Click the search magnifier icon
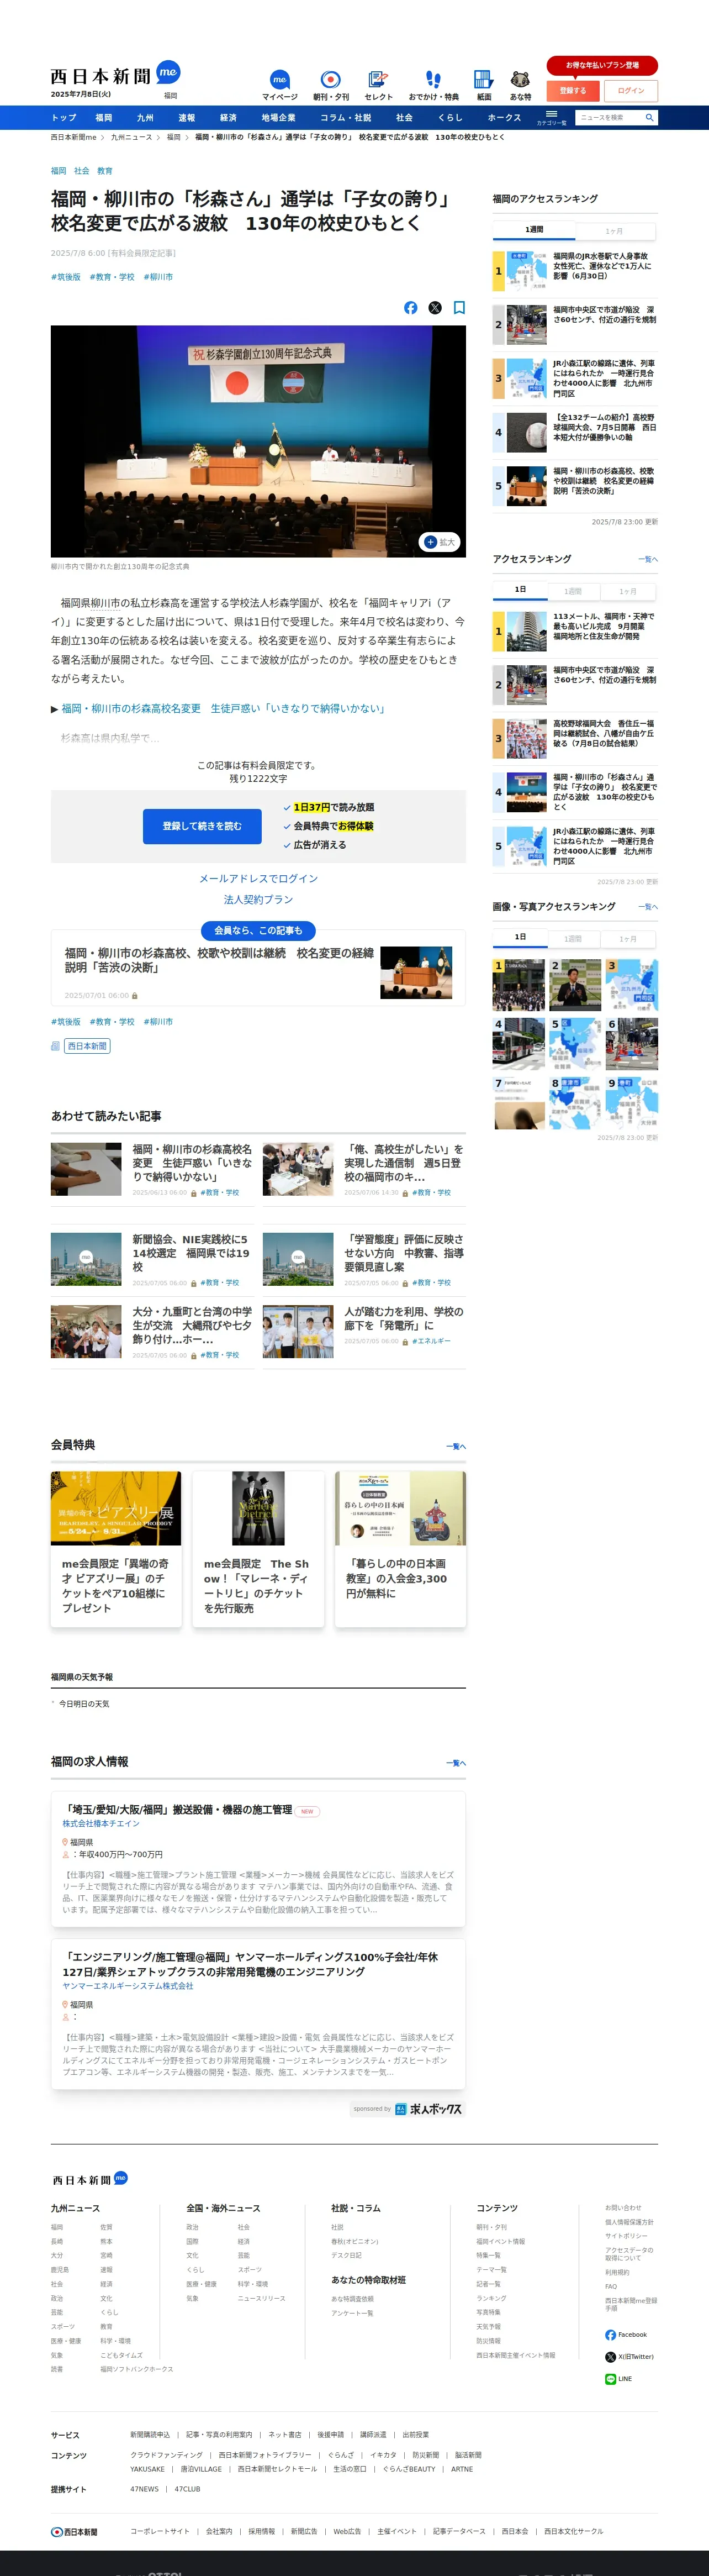Image resolution: width=709 pixels, height=2576 pixels. coord(649,117)
